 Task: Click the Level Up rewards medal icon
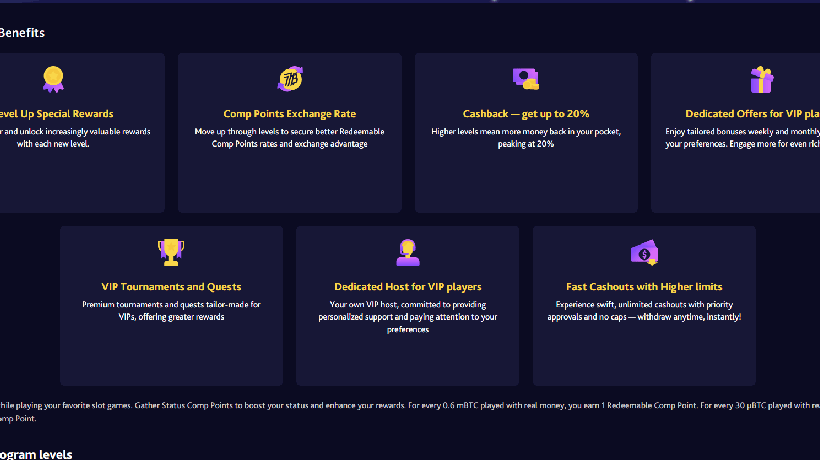(53, 78)
